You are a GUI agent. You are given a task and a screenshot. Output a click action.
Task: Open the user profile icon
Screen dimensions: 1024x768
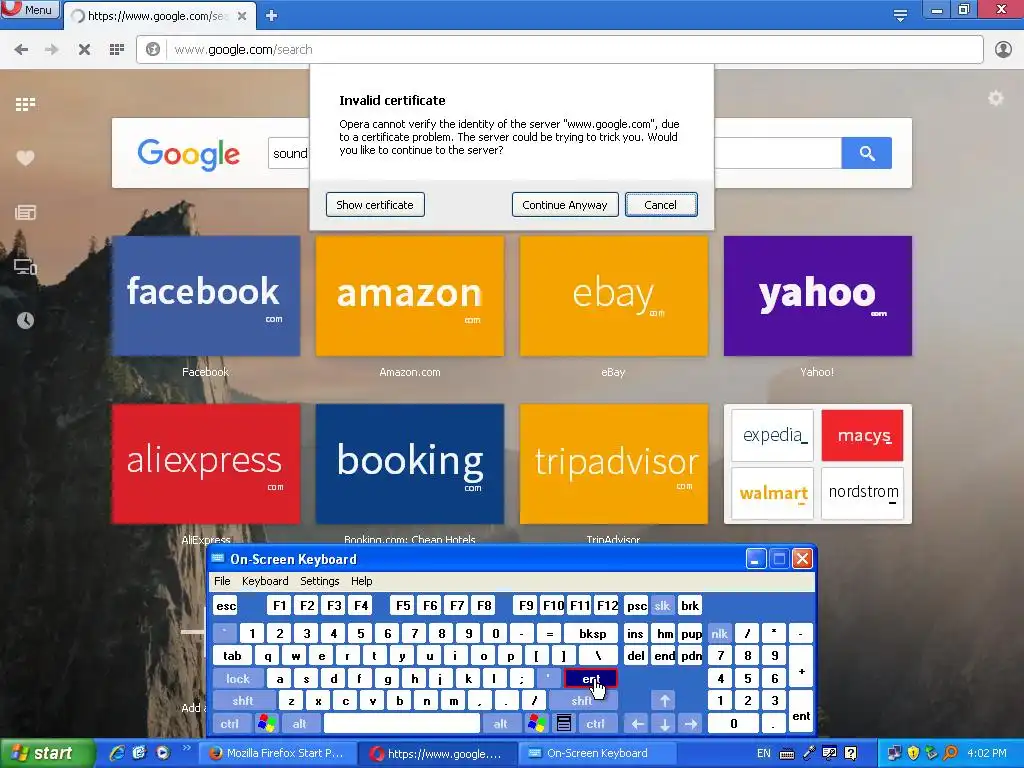tap(1003, 50)
